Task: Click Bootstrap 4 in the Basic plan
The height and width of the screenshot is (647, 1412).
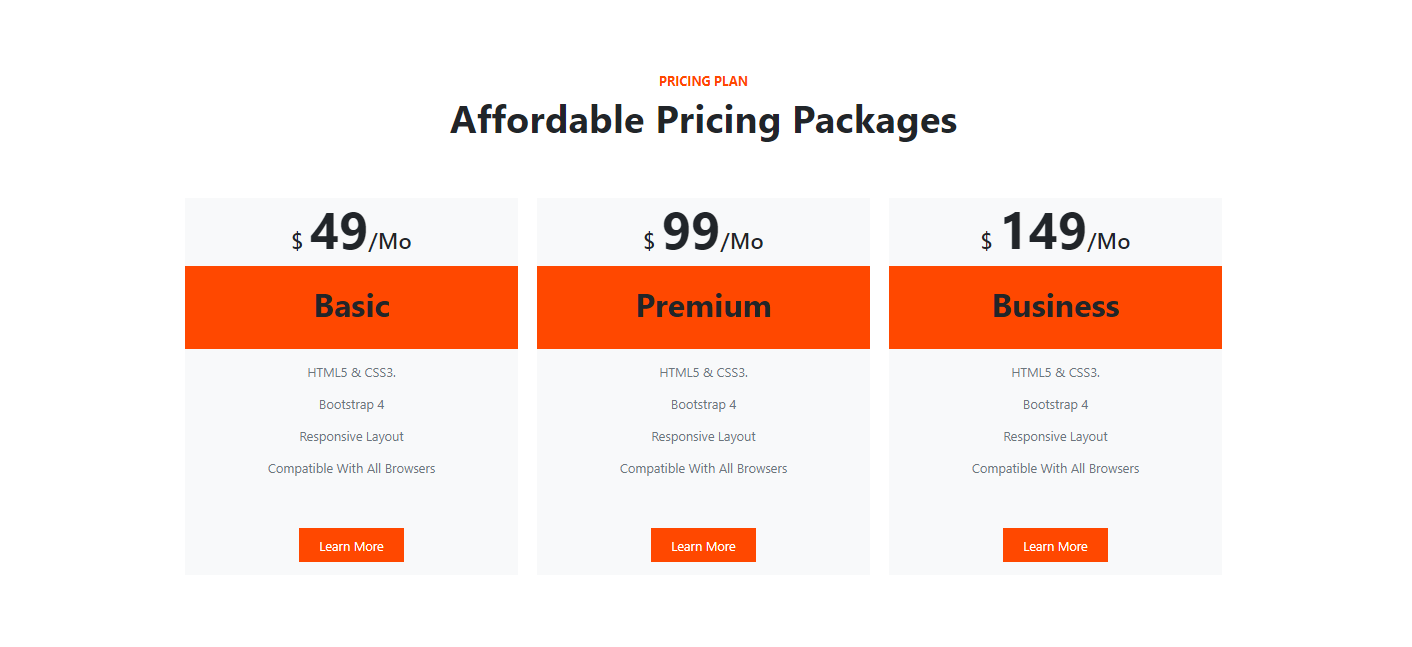Action: point(351,405)
